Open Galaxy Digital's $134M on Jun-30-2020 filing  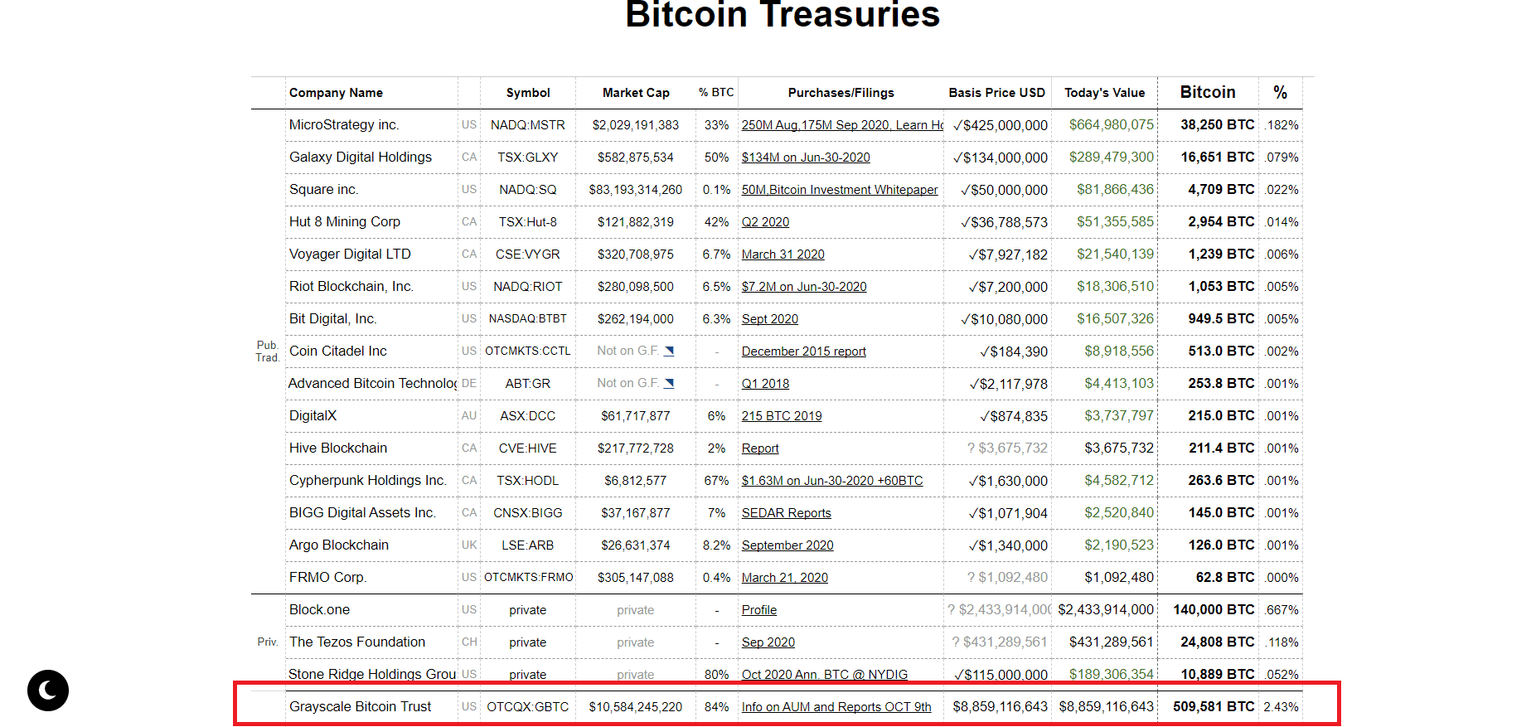[x=804, y=157]
